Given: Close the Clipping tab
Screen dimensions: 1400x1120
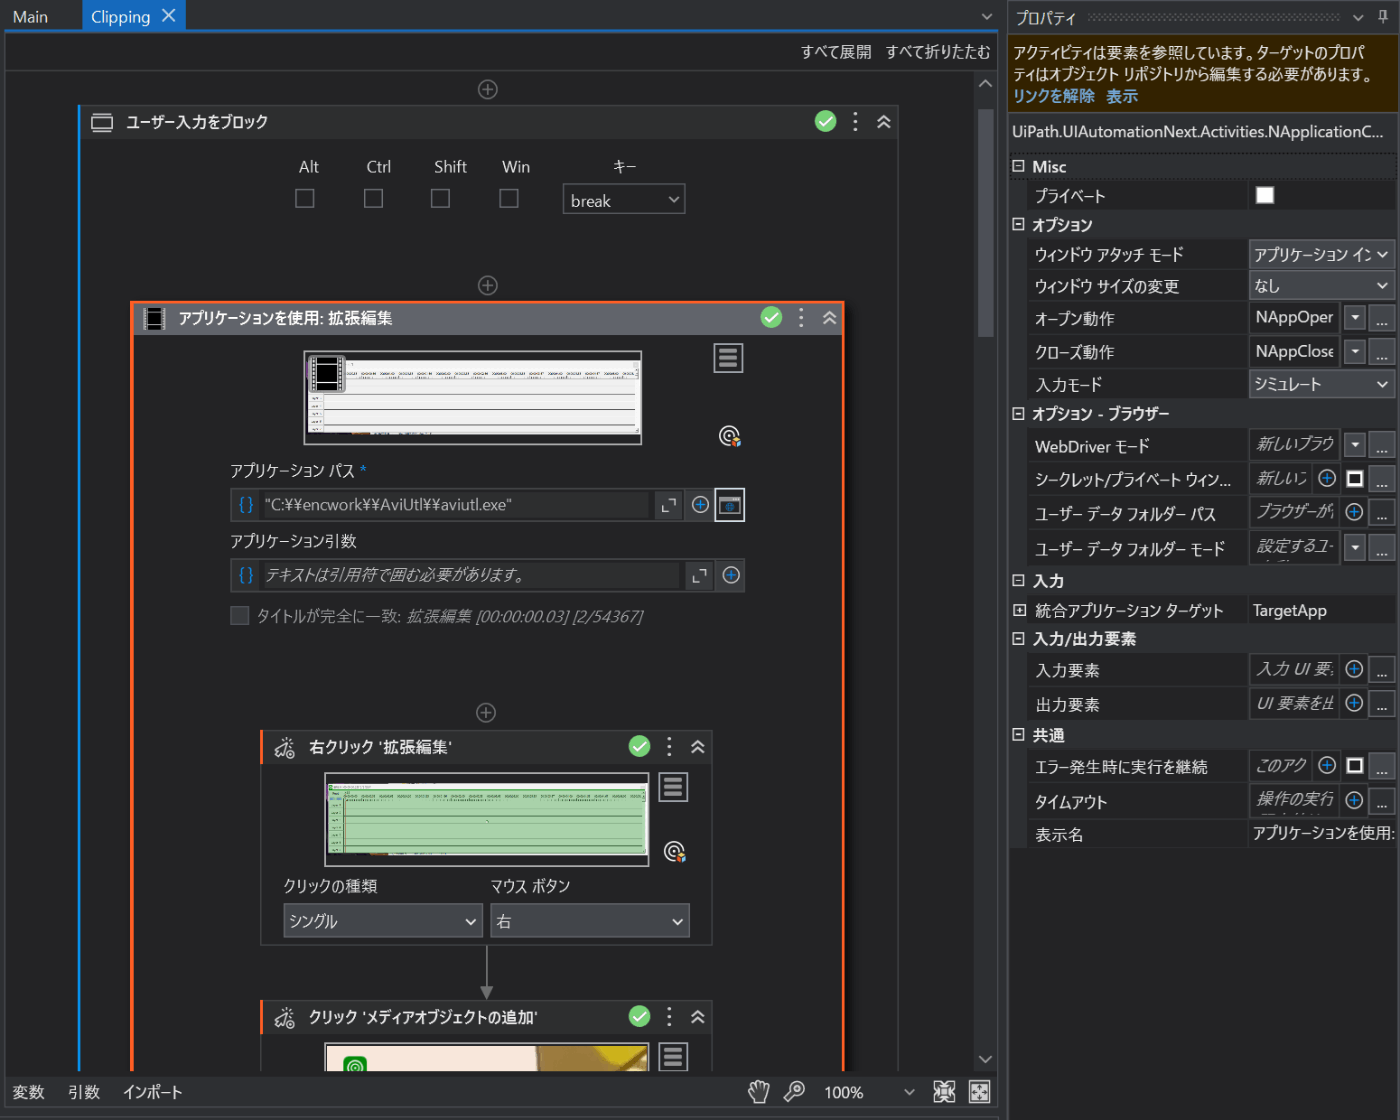Looking at the screenshot, I should 169,15.
